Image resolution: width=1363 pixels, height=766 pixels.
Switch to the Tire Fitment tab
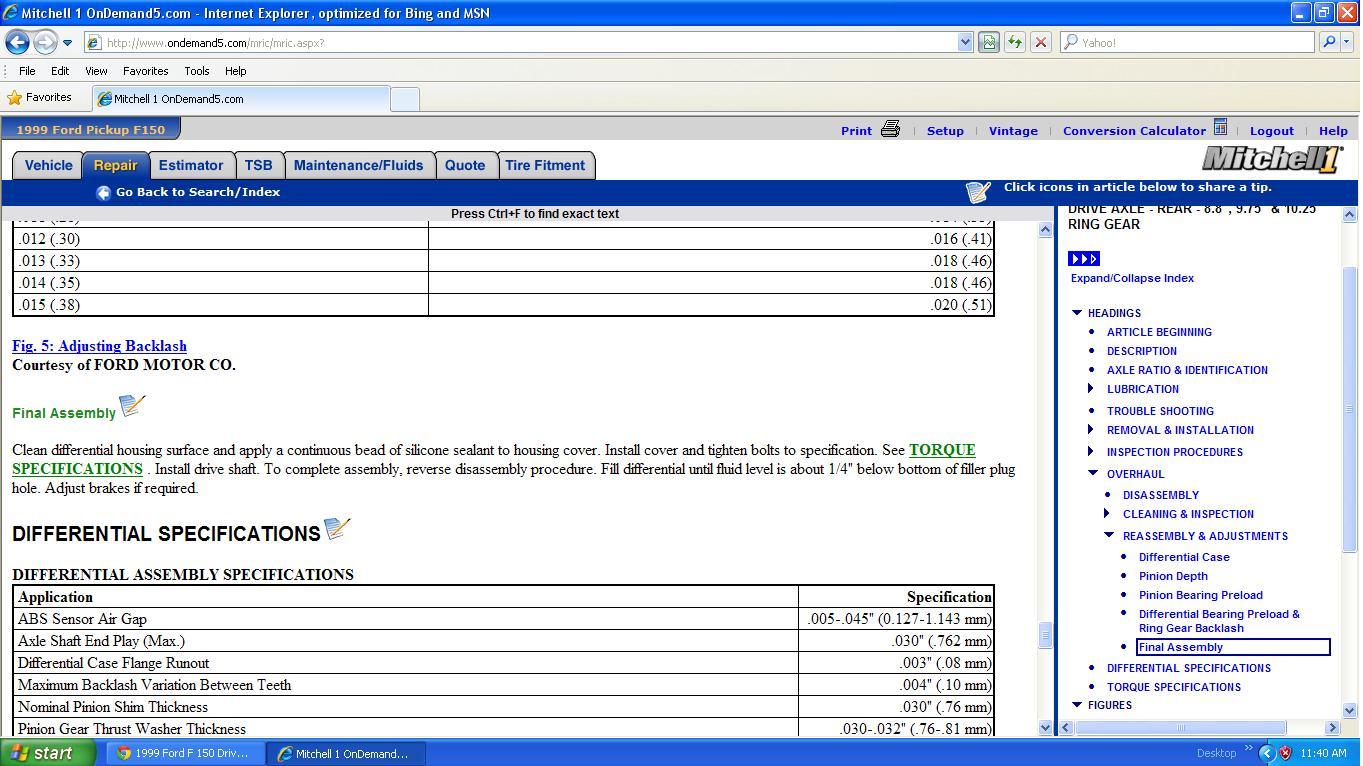[x=545, y=166]
